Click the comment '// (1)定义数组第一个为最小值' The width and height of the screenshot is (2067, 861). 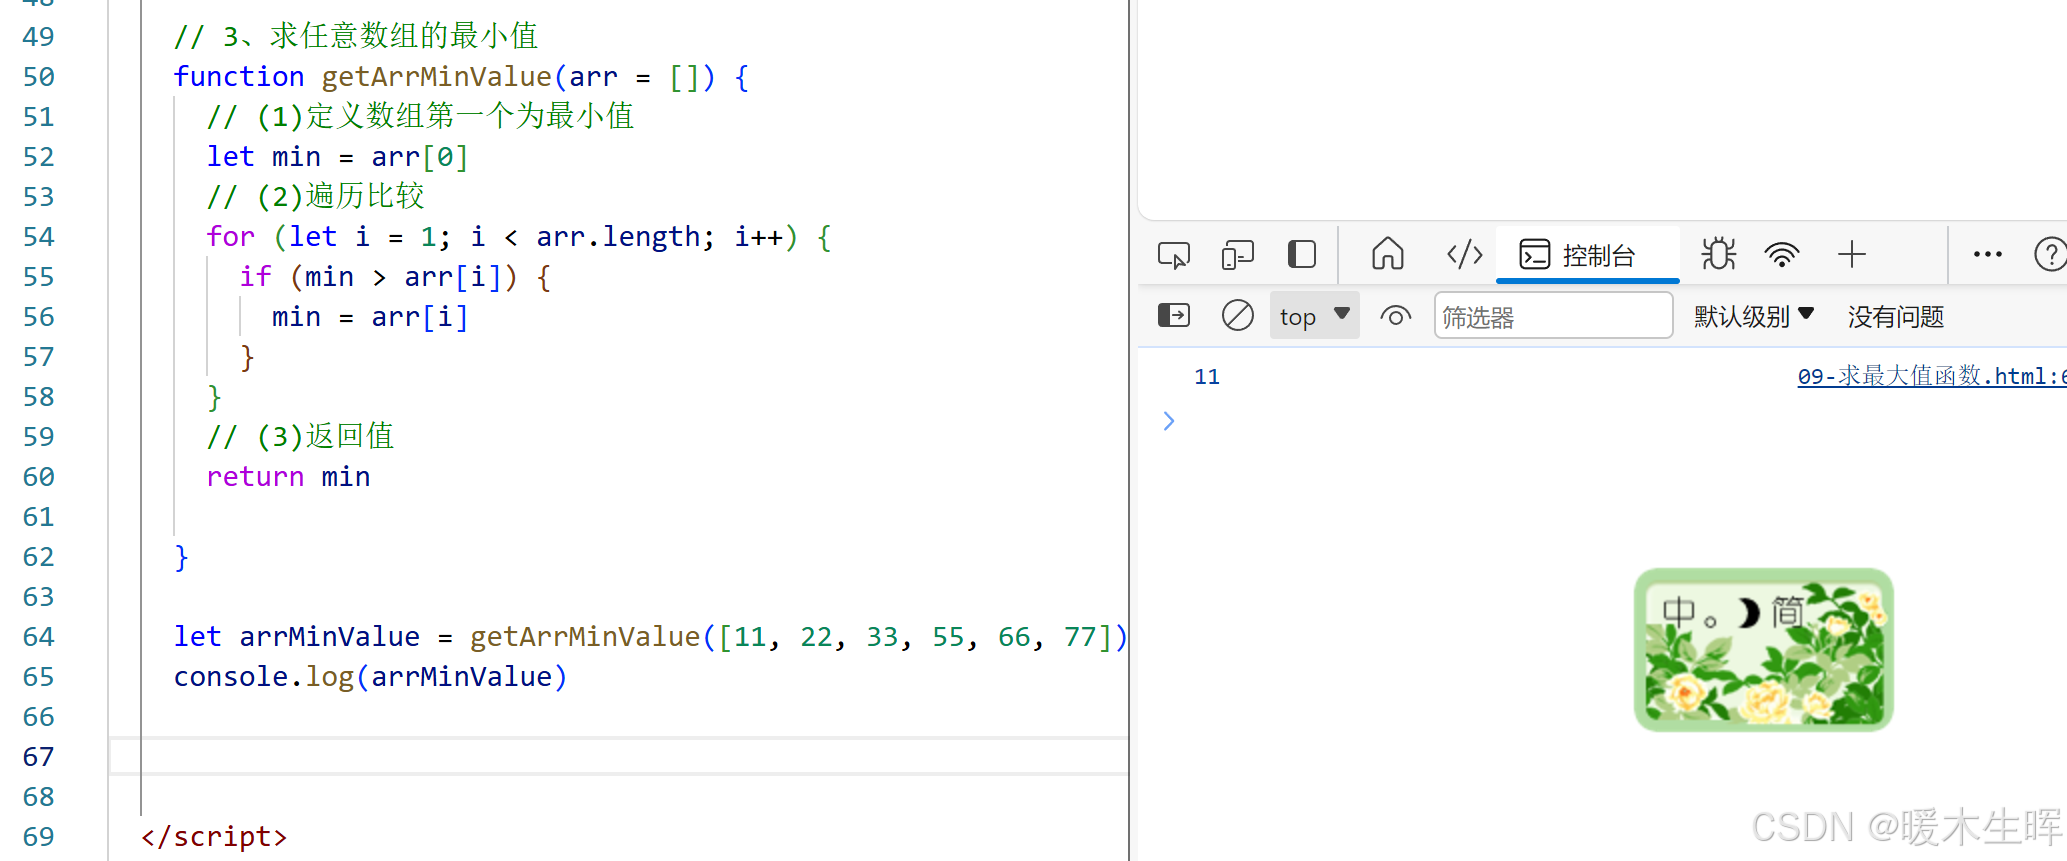[x=420, y=116]
